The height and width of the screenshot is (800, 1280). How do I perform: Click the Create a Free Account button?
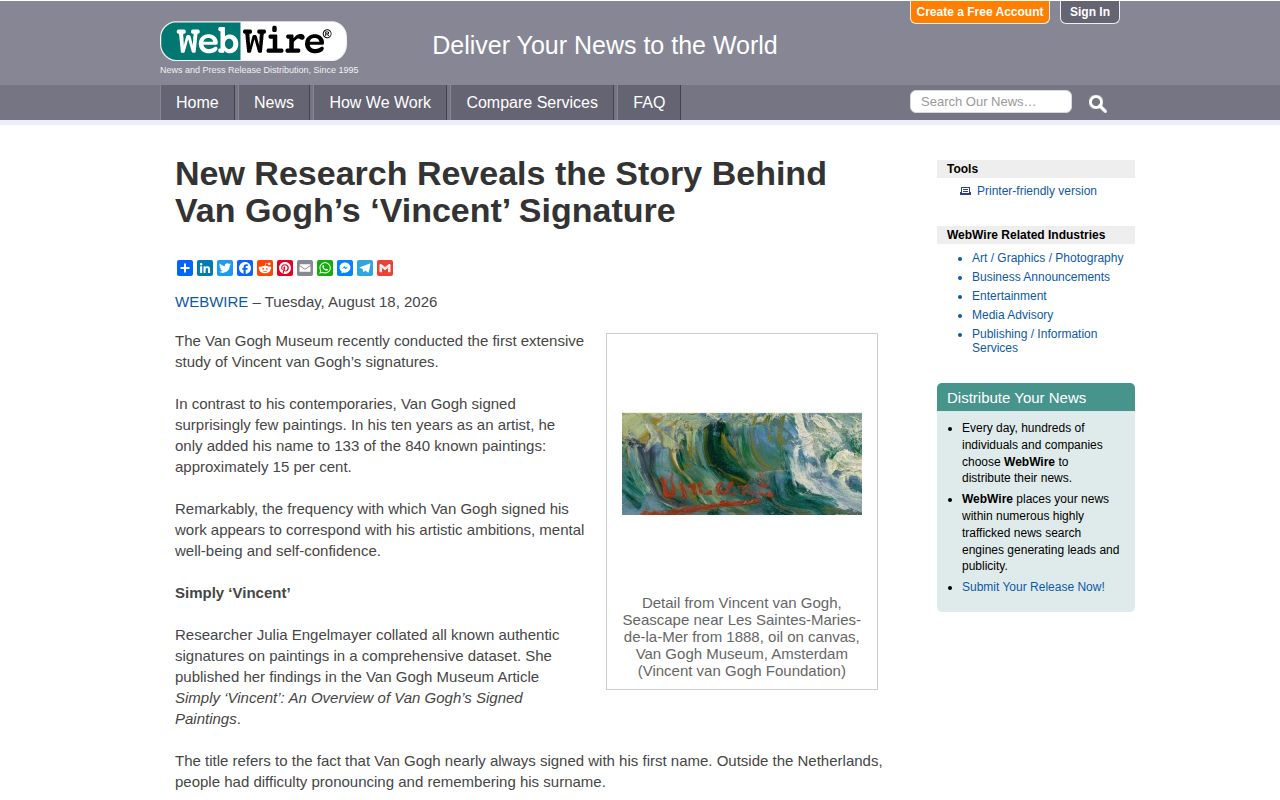[980, 12]
